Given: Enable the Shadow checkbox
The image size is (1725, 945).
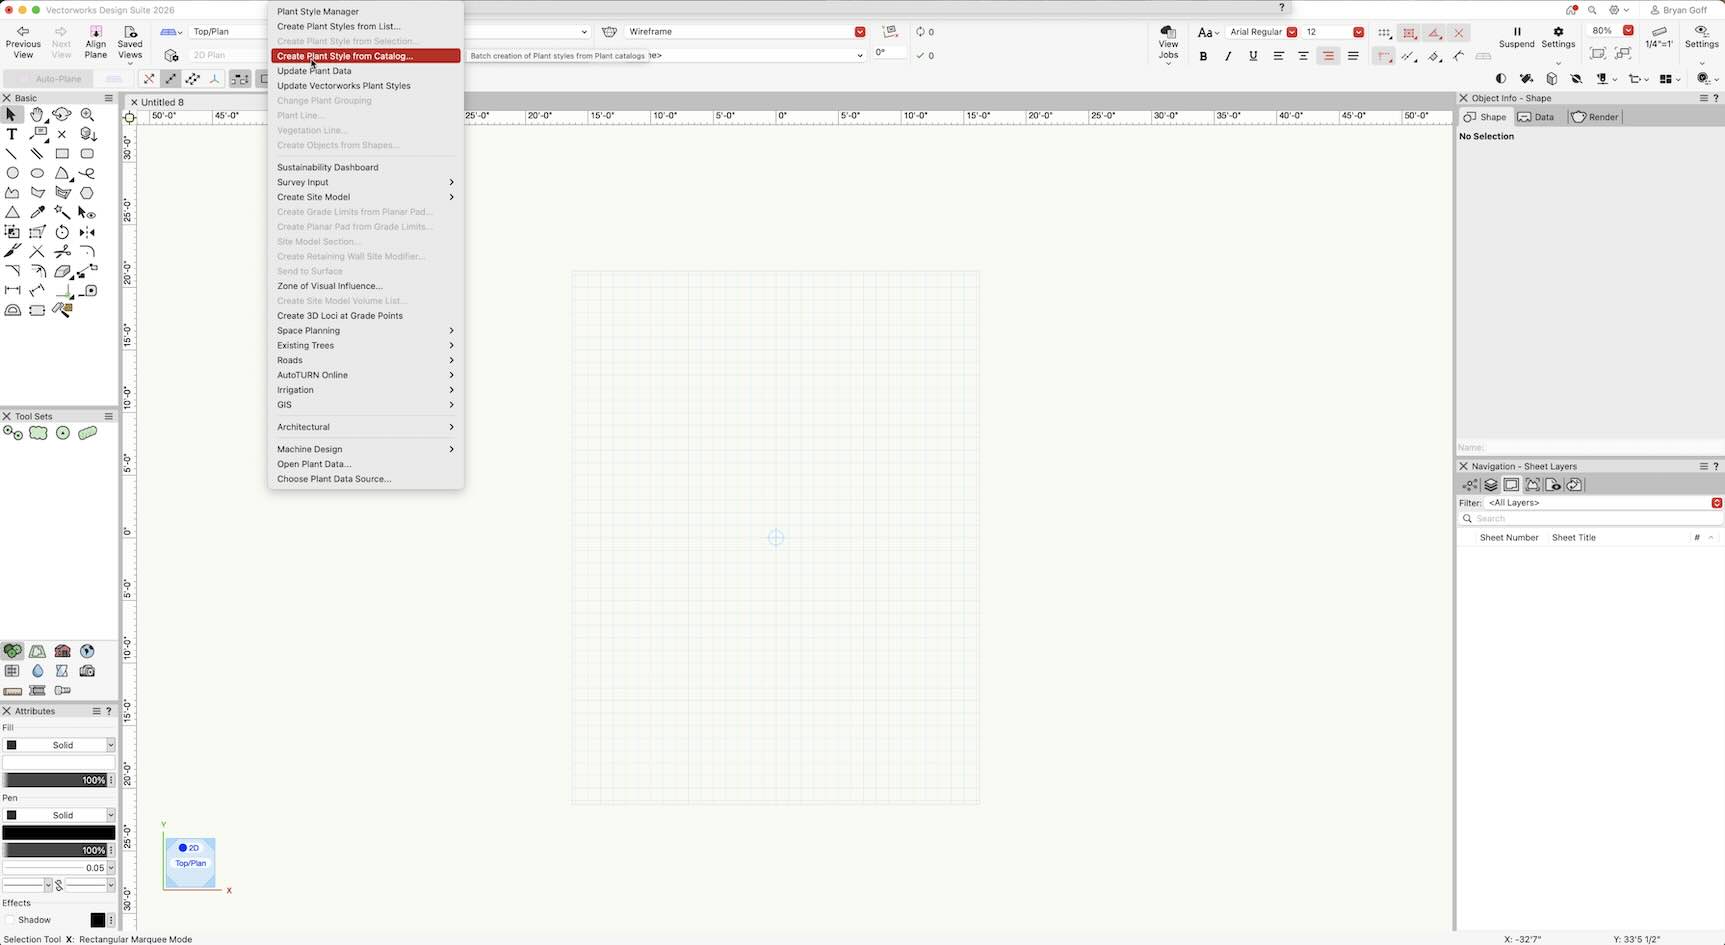Looking at the screenshot, I should click(10, 920).
